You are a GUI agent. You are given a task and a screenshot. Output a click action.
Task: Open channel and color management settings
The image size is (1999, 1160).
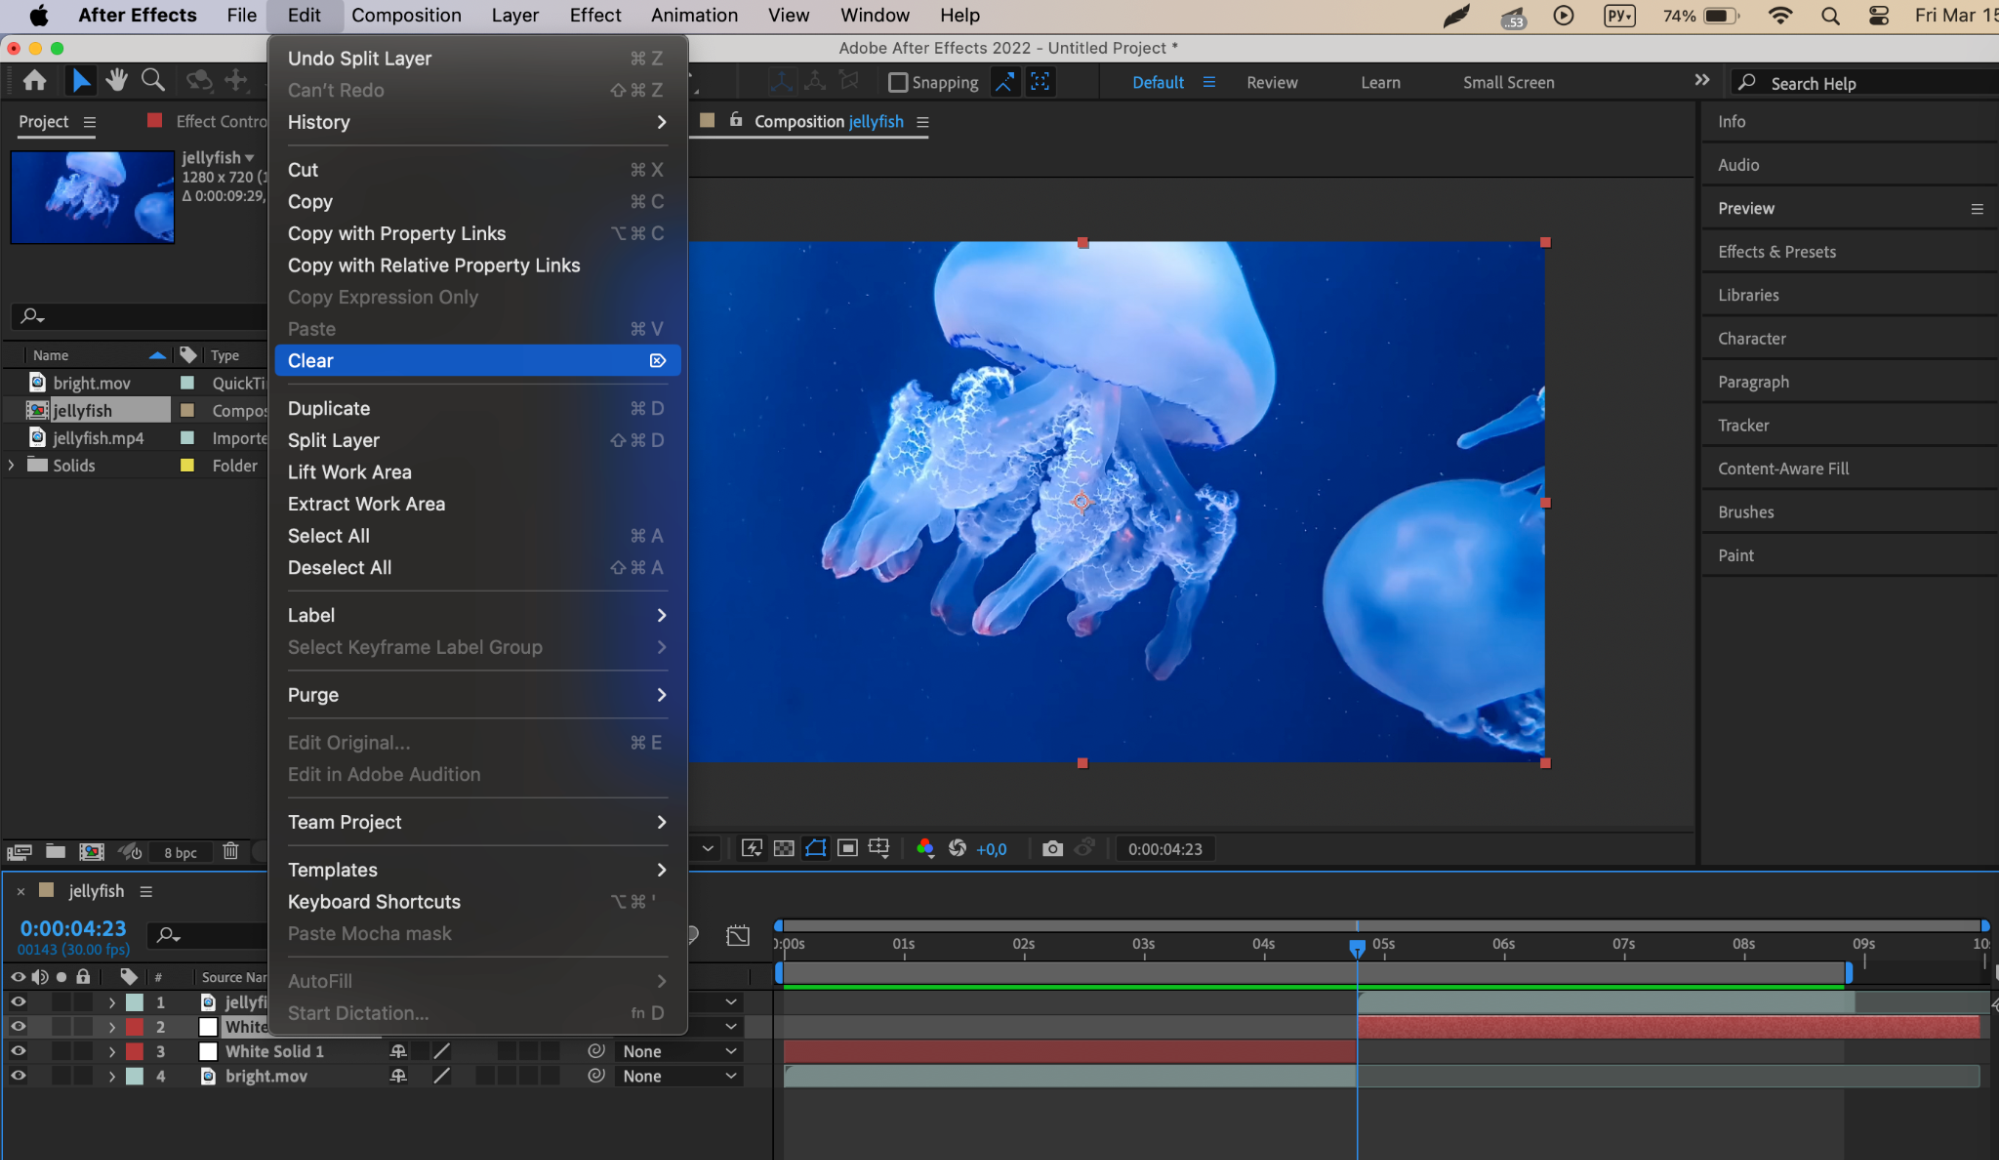[925, 848]
